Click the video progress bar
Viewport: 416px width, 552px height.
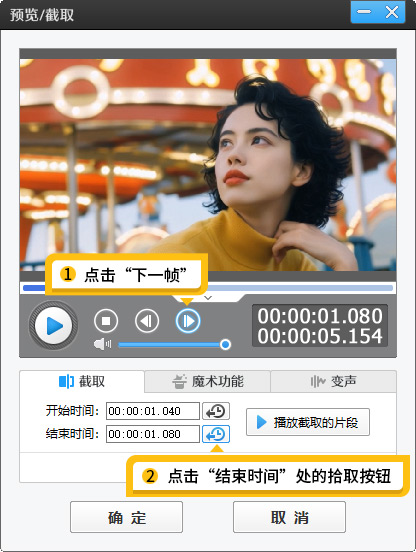(x=208, y=288)
